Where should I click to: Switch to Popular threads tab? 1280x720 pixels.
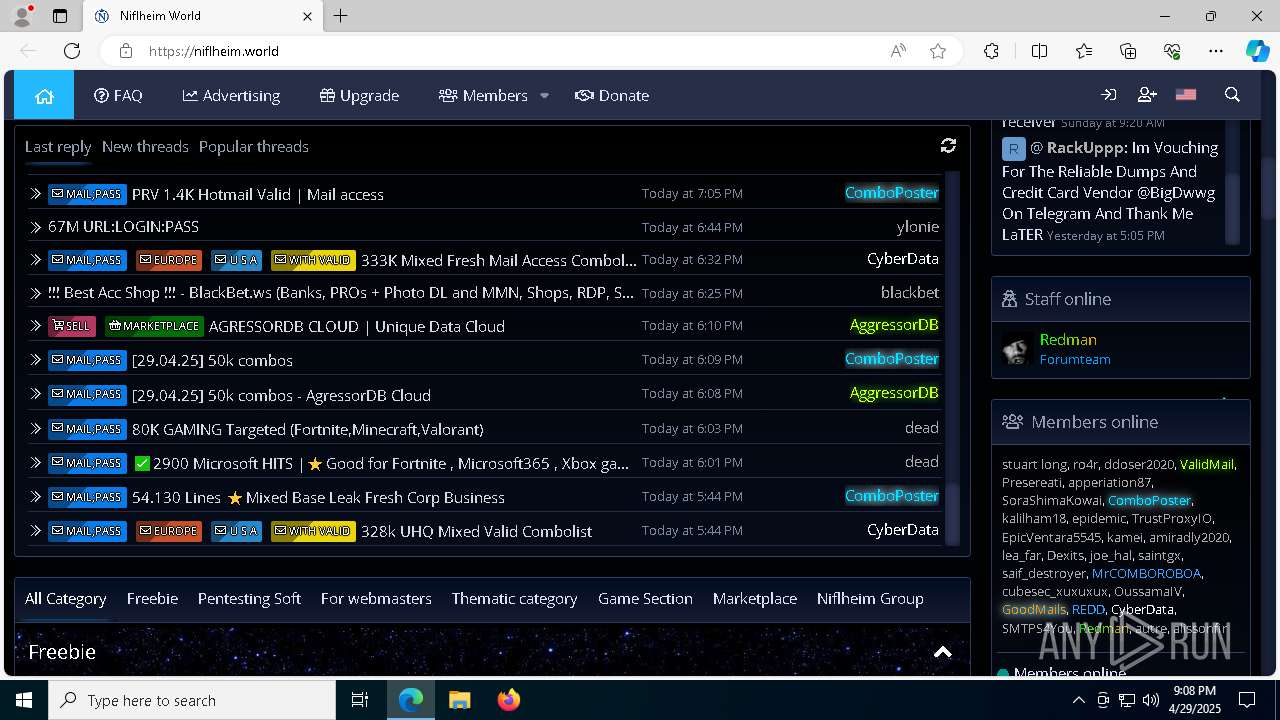click(x=254, y=146)
